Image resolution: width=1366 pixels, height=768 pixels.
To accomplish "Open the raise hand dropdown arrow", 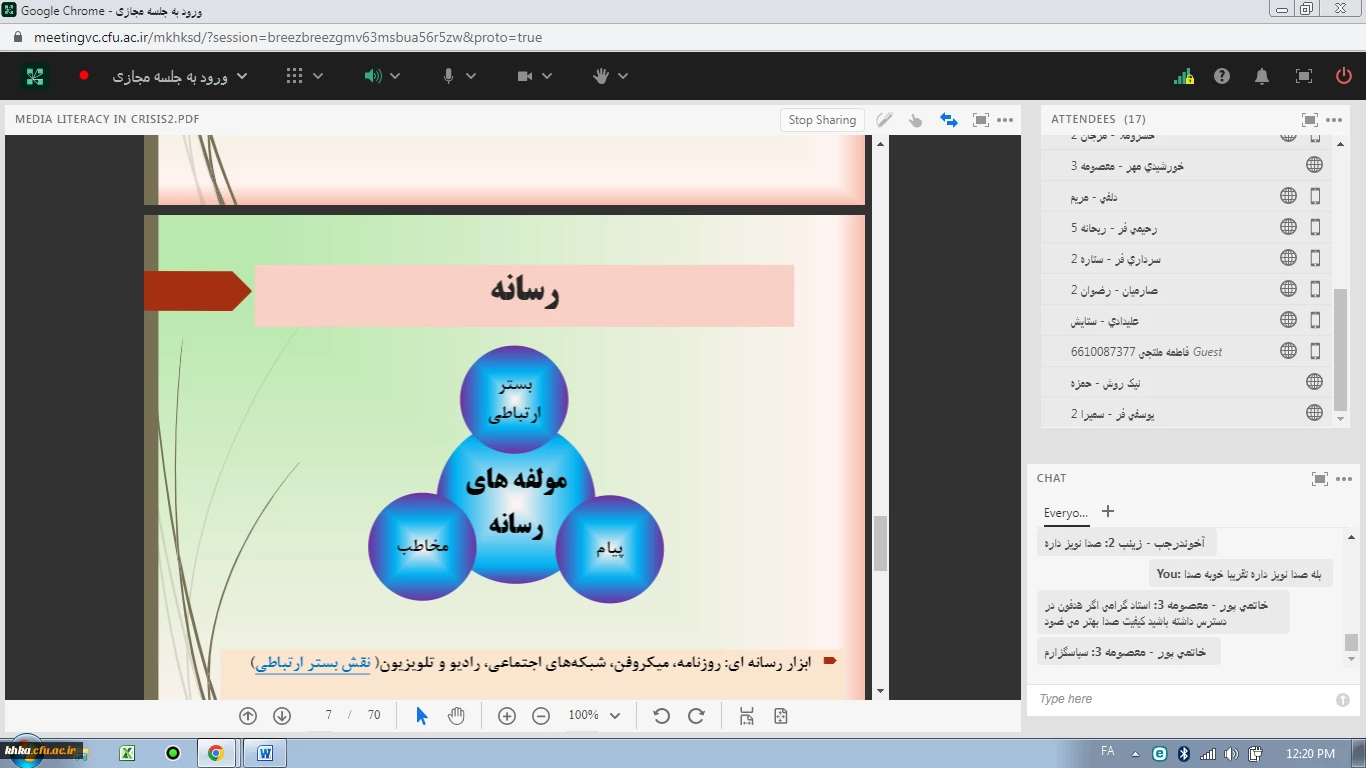I will click(x=623, y=76).
